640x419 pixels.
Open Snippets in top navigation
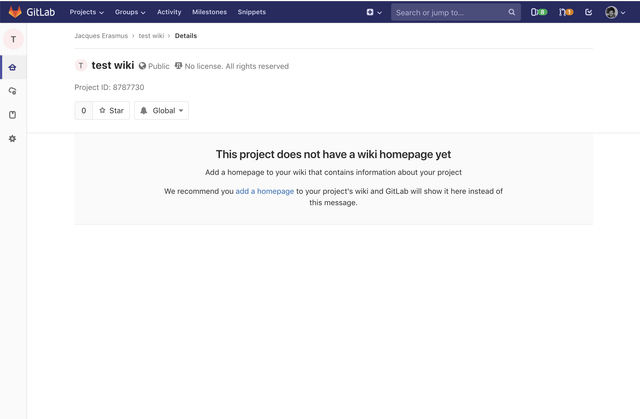(x=251, y=12)
